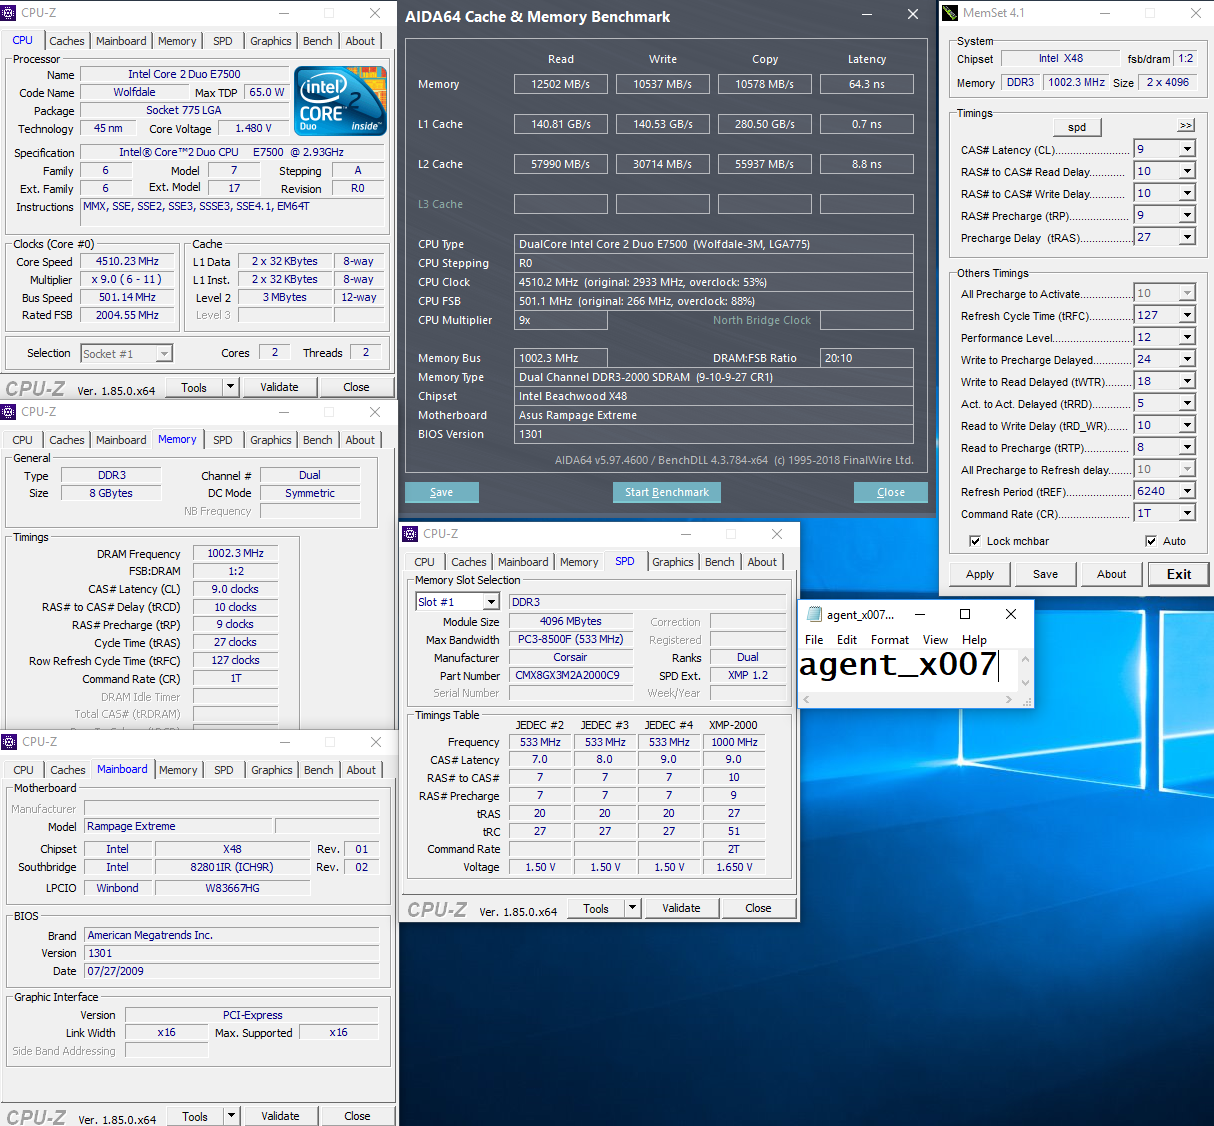This screenshot has height=1126, width=1214.
Task: Switch to Caches tab in top CPU-Z window
Action: (x=67, y=41)
